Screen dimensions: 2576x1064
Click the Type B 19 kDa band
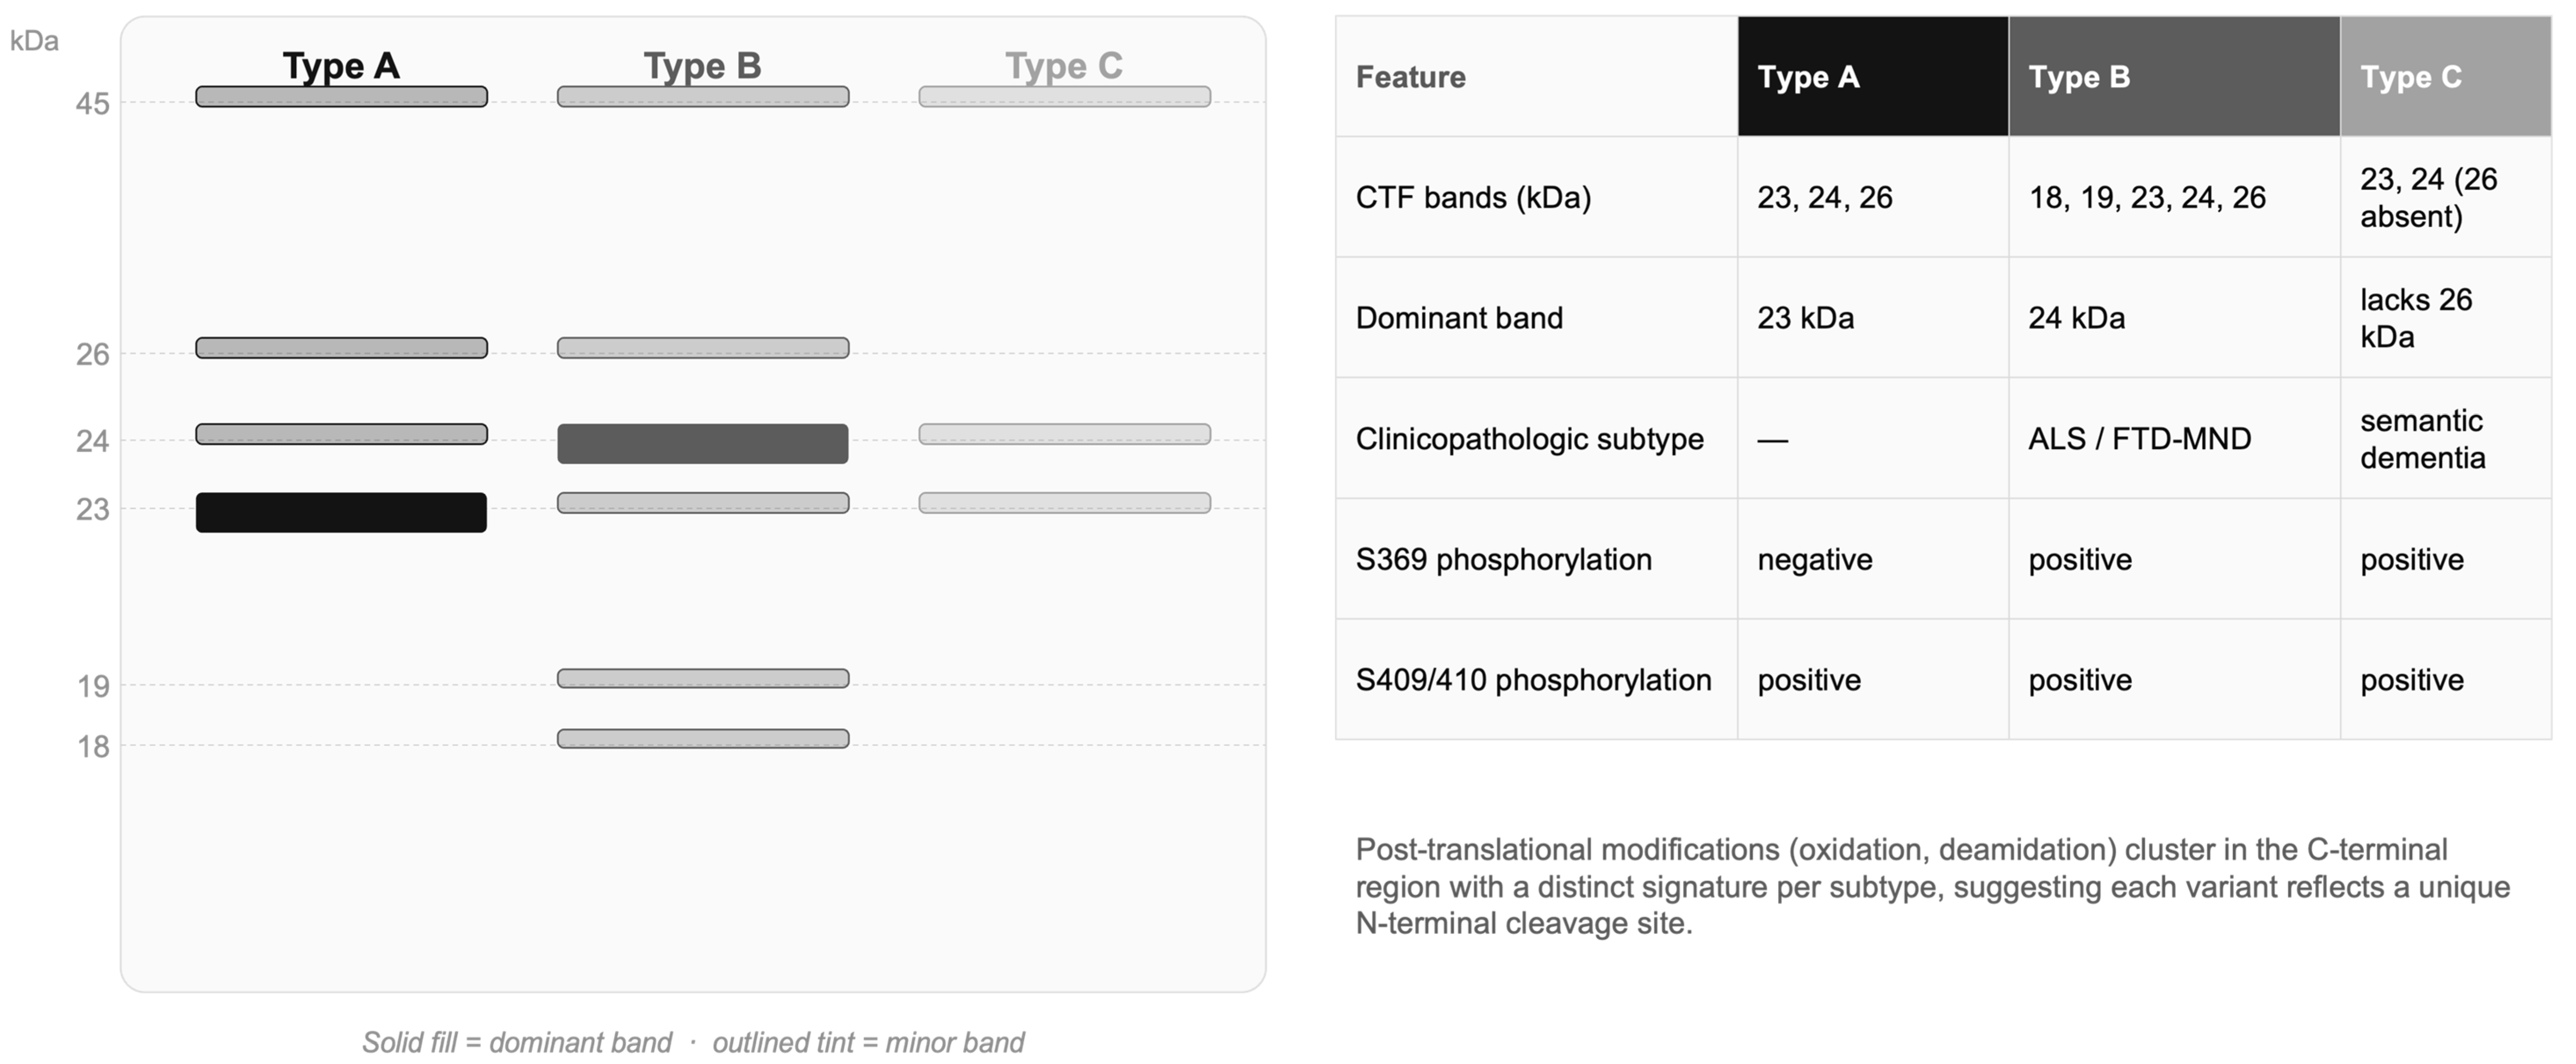[x=703, y=678]
